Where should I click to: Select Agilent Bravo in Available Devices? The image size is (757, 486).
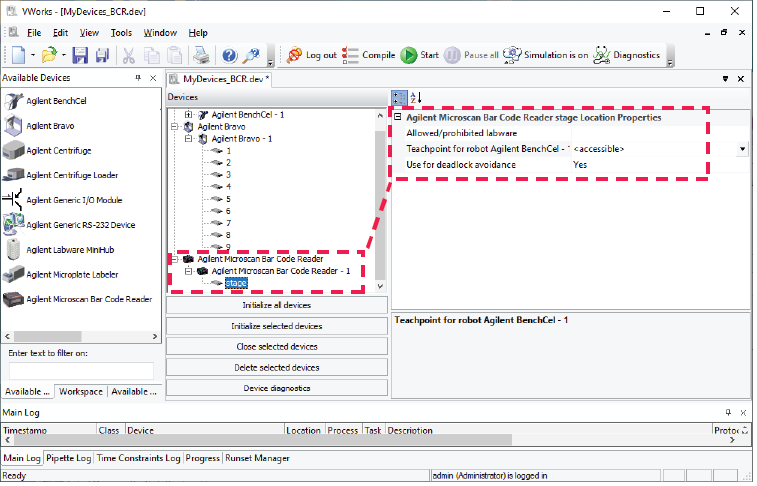pyautogui.click(x=40, y=126)
